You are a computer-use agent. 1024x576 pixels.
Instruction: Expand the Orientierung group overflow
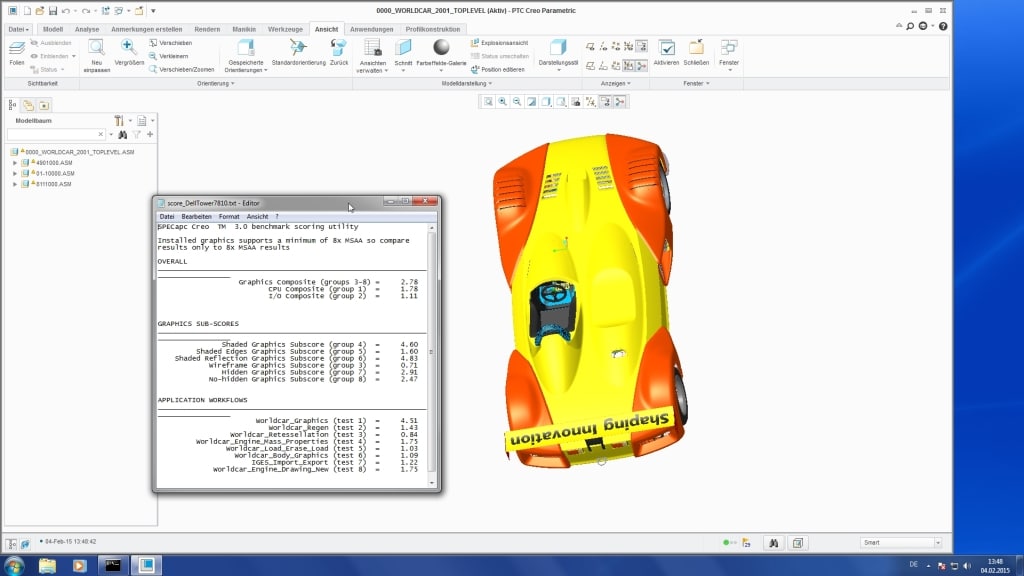tap(216, 84)
